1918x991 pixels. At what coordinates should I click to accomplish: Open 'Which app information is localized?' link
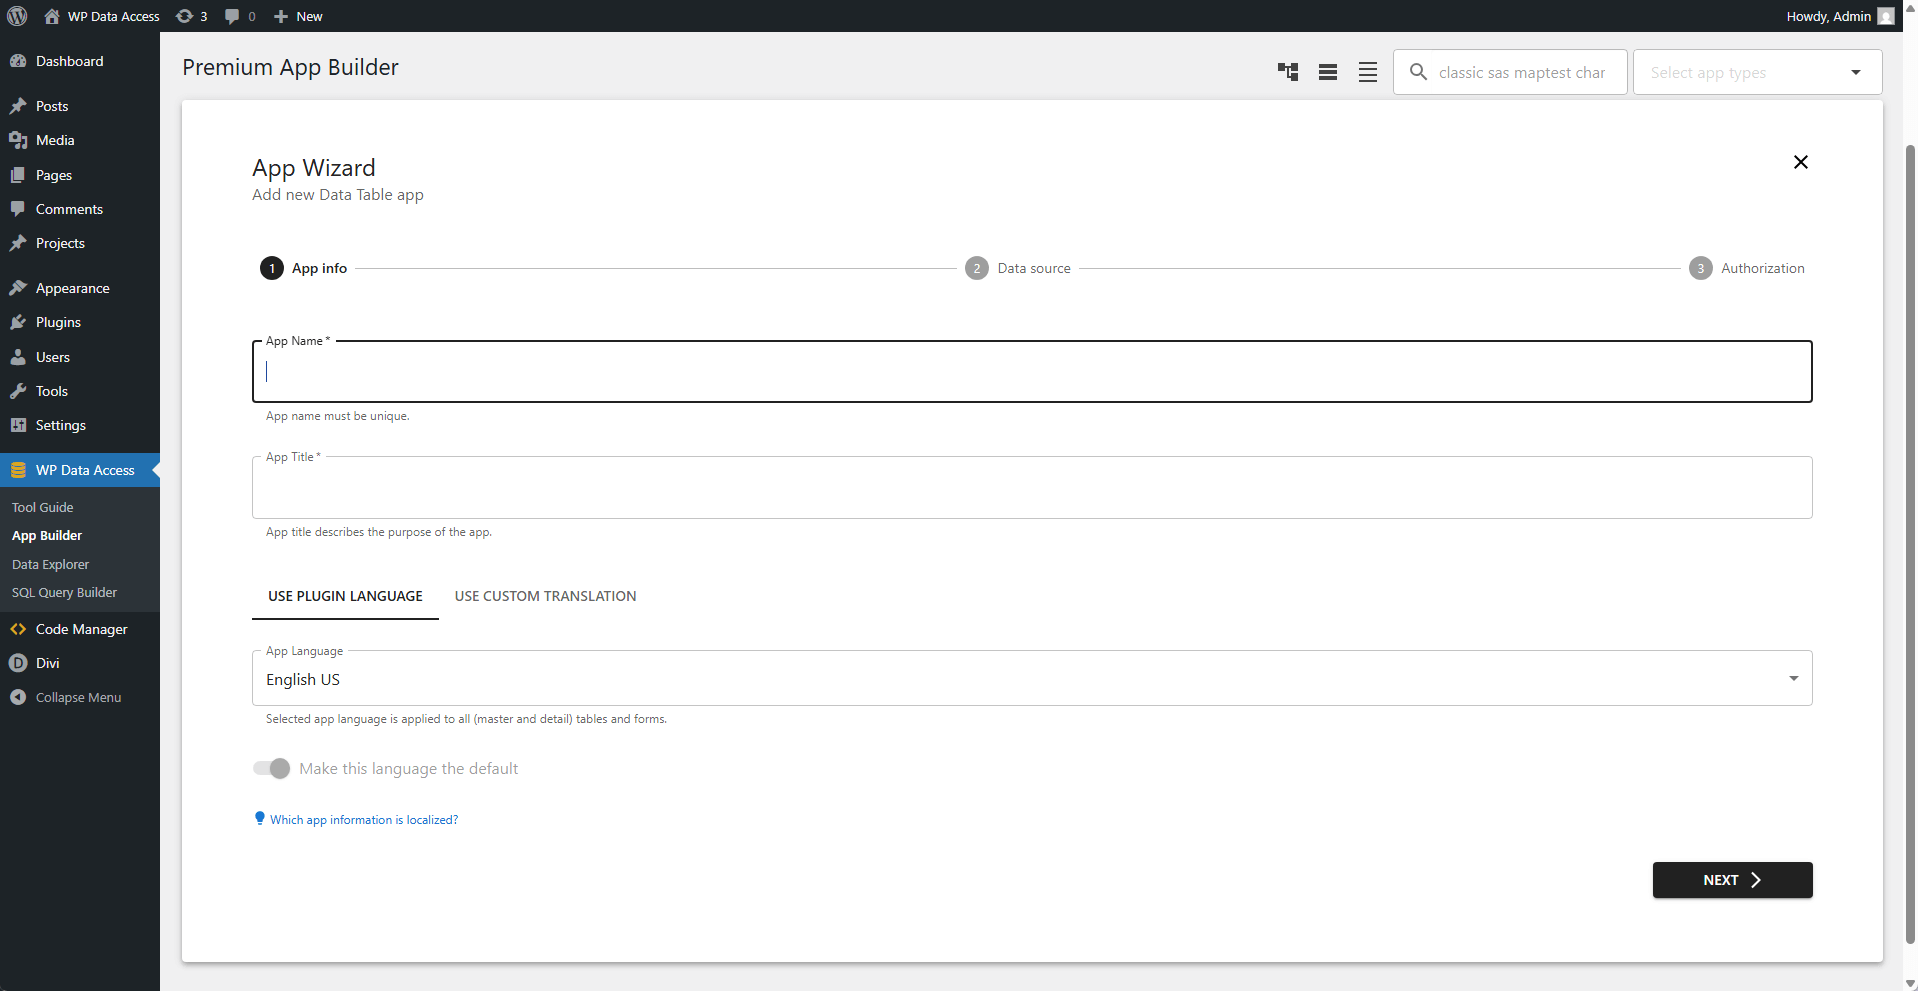click(x=364, y=819)
